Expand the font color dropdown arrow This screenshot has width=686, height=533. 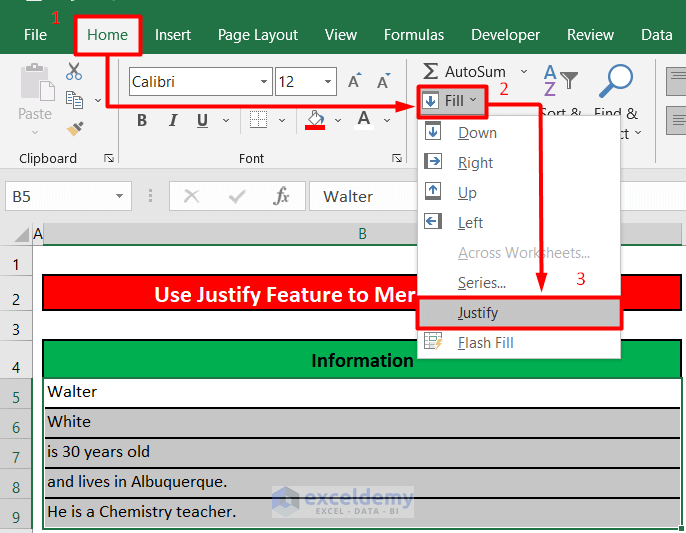387,120
